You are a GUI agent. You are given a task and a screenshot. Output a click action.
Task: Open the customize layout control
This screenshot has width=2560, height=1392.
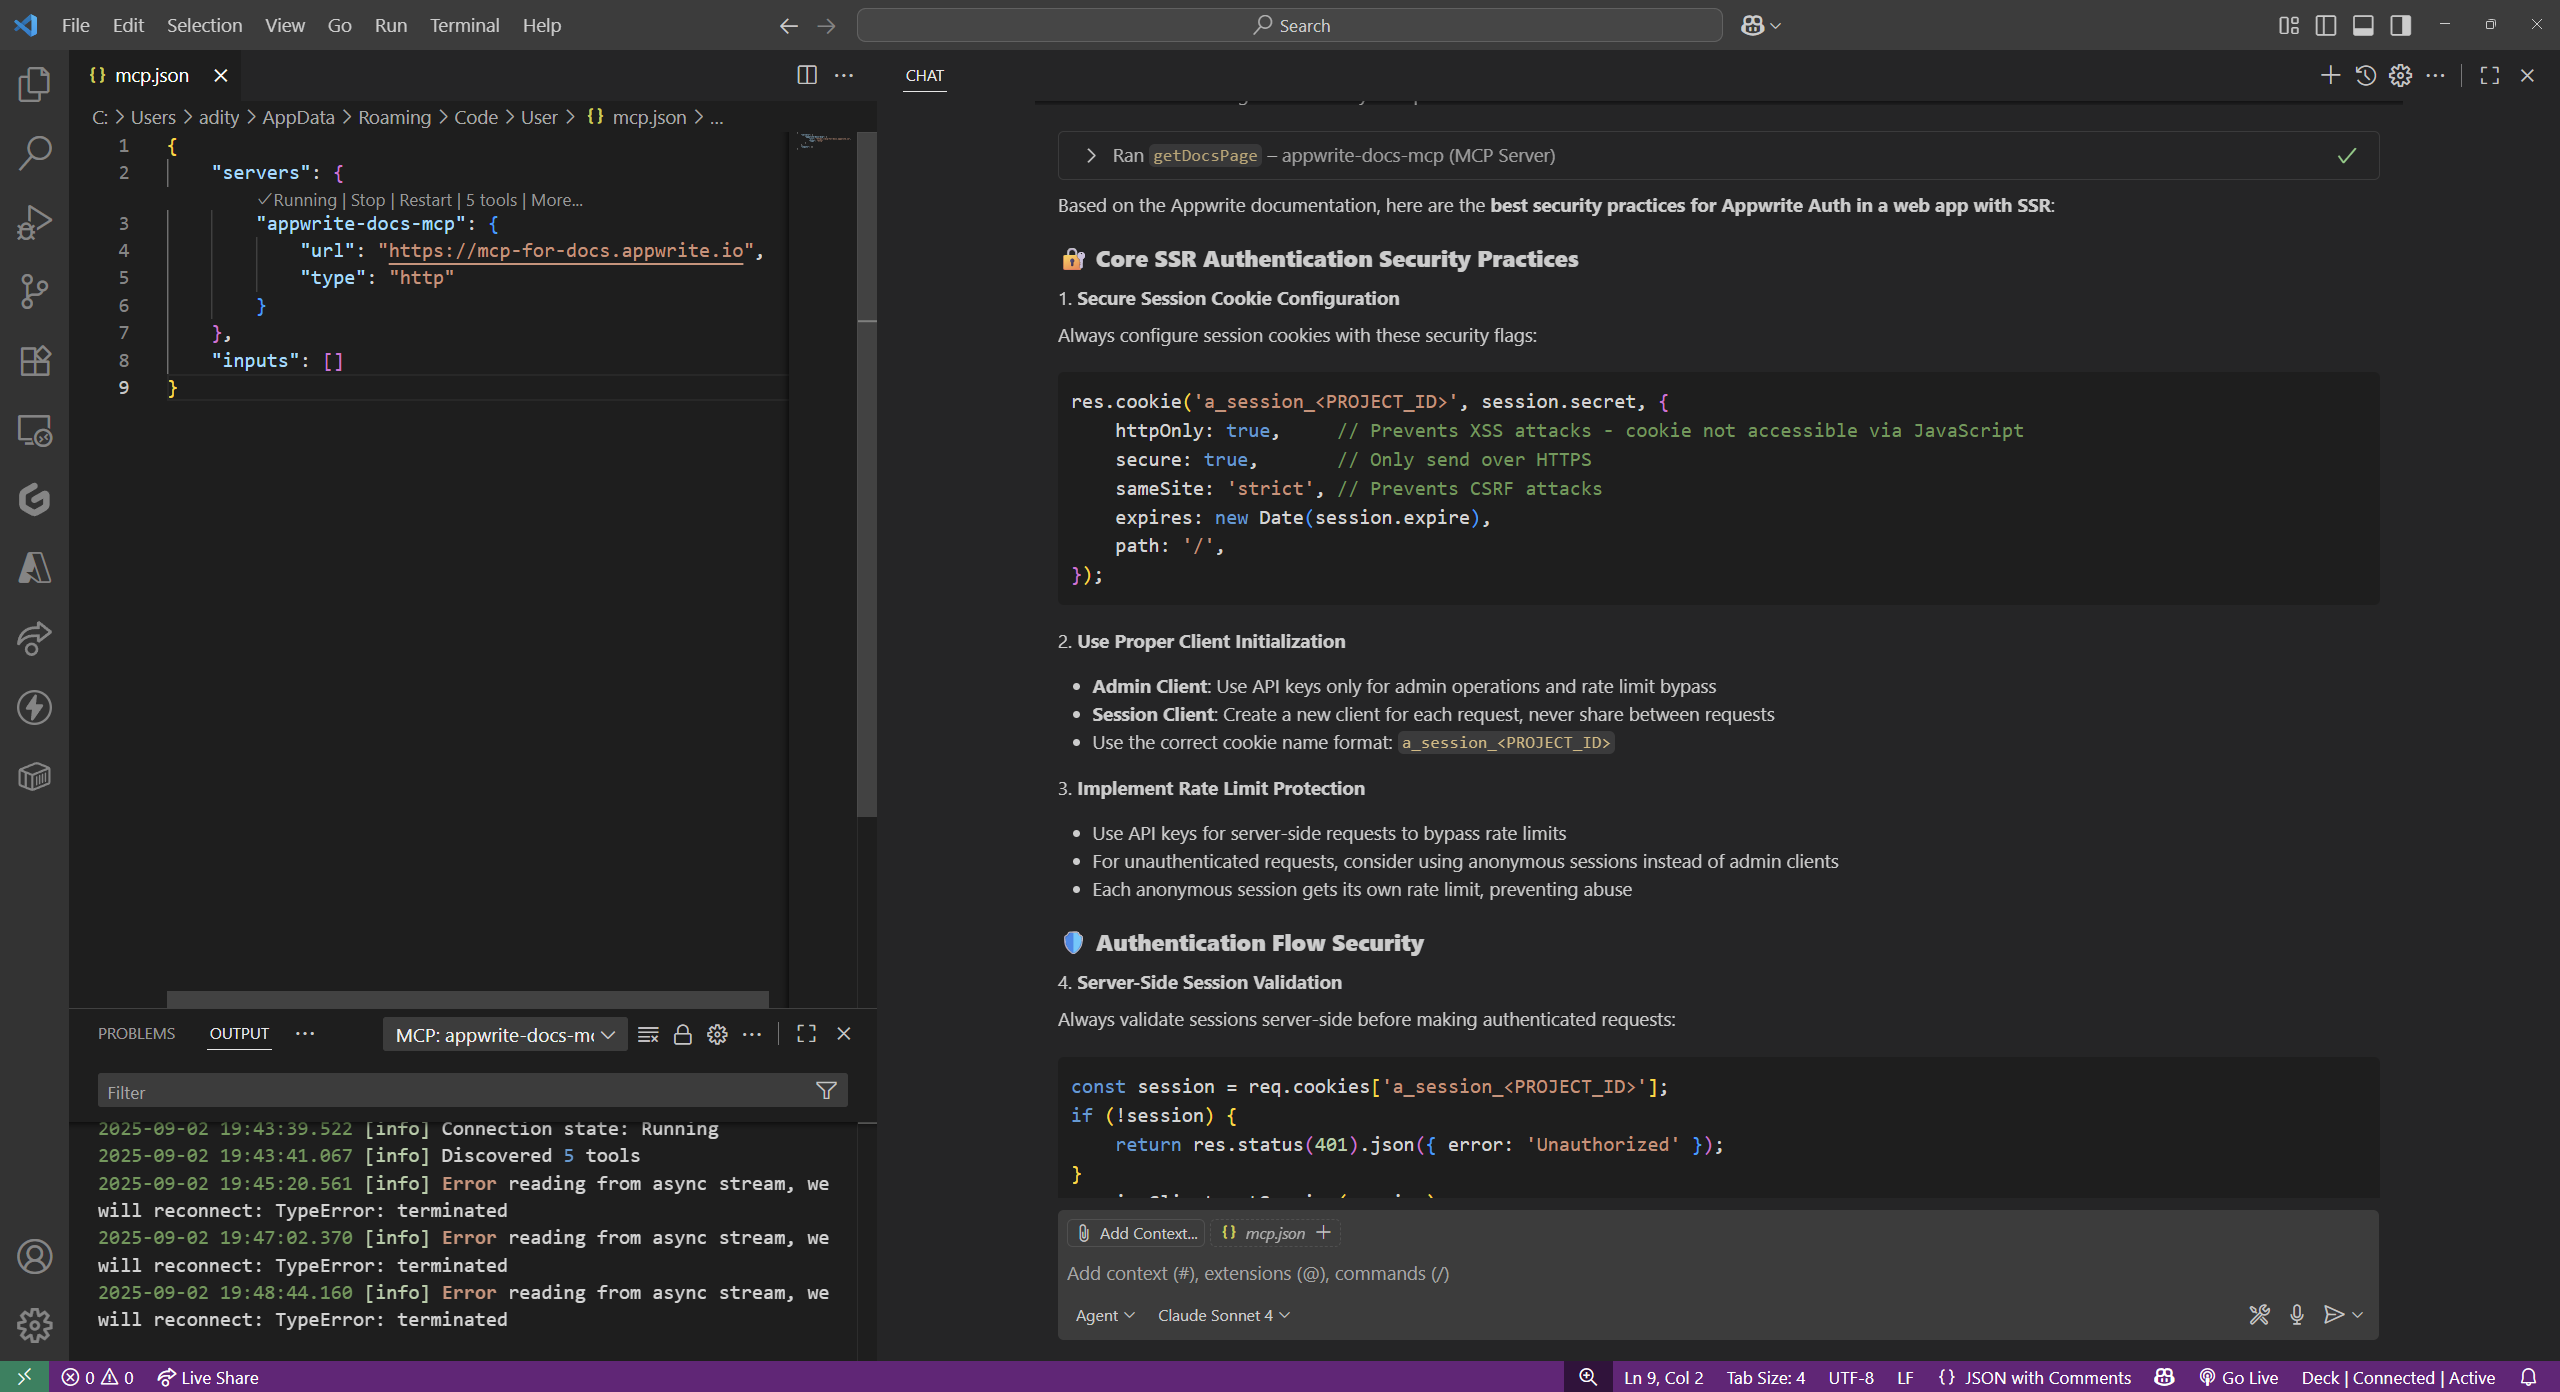click(x=2289, y=25)
